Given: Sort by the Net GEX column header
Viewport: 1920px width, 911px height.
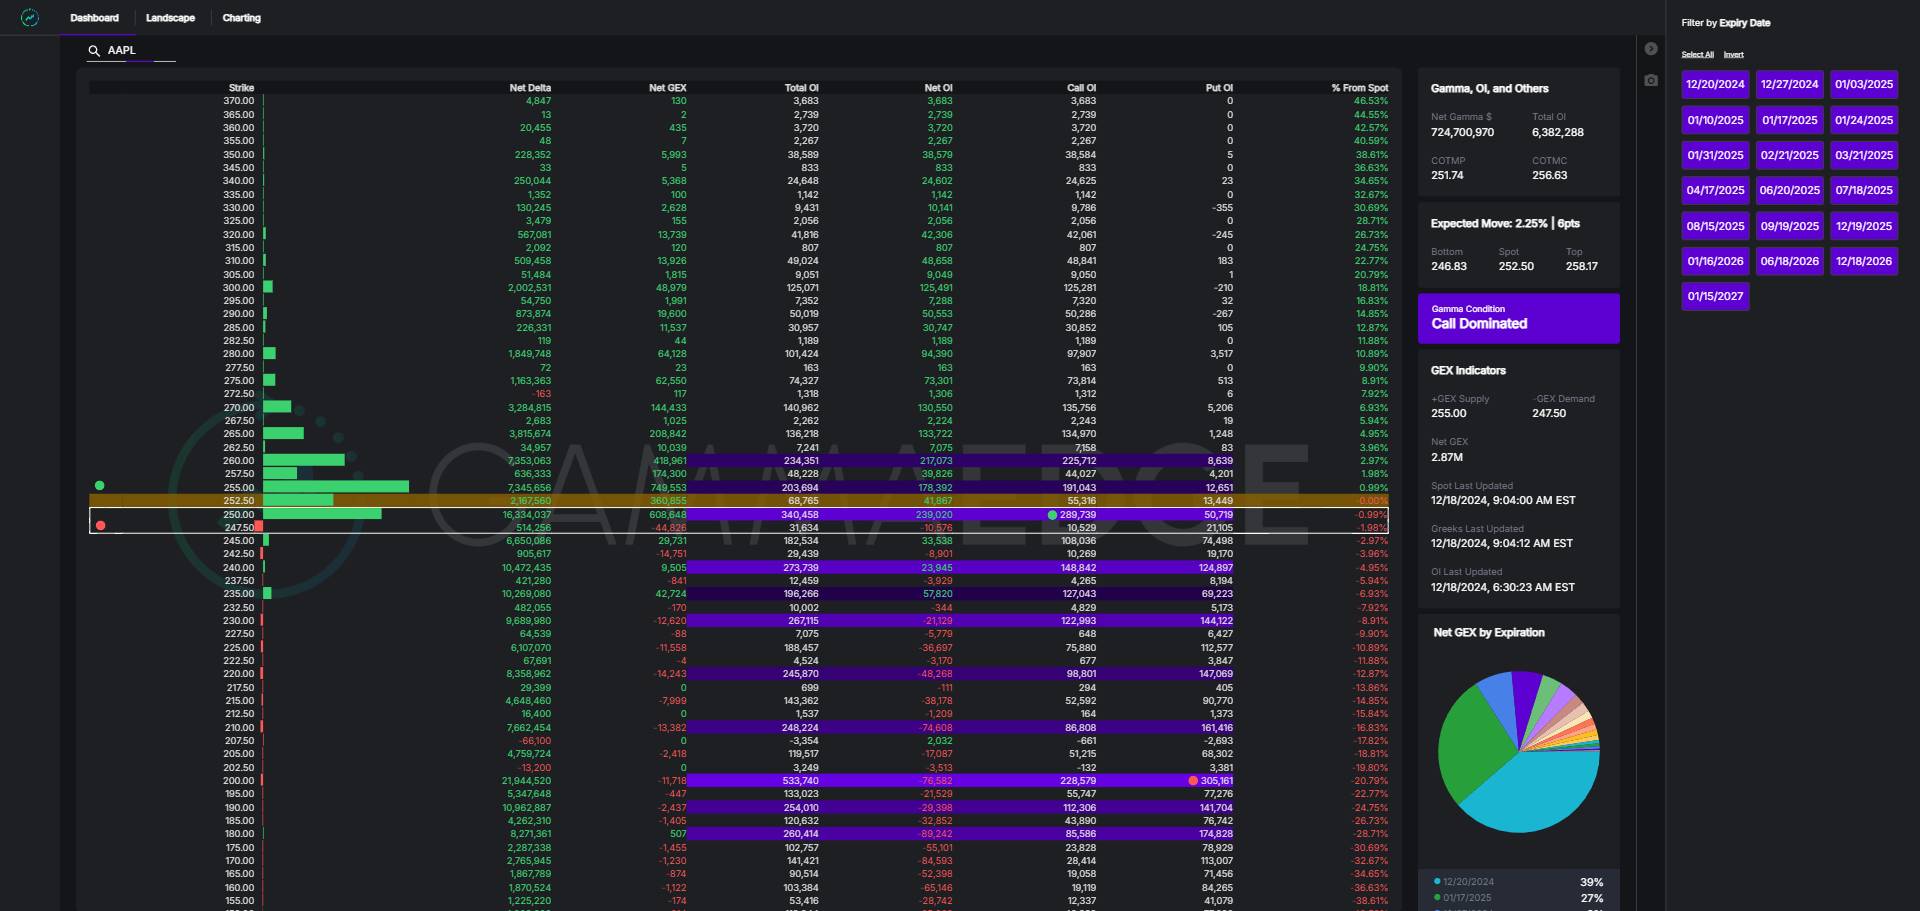Looking at the screenshot, I should [x=667, y=88].
